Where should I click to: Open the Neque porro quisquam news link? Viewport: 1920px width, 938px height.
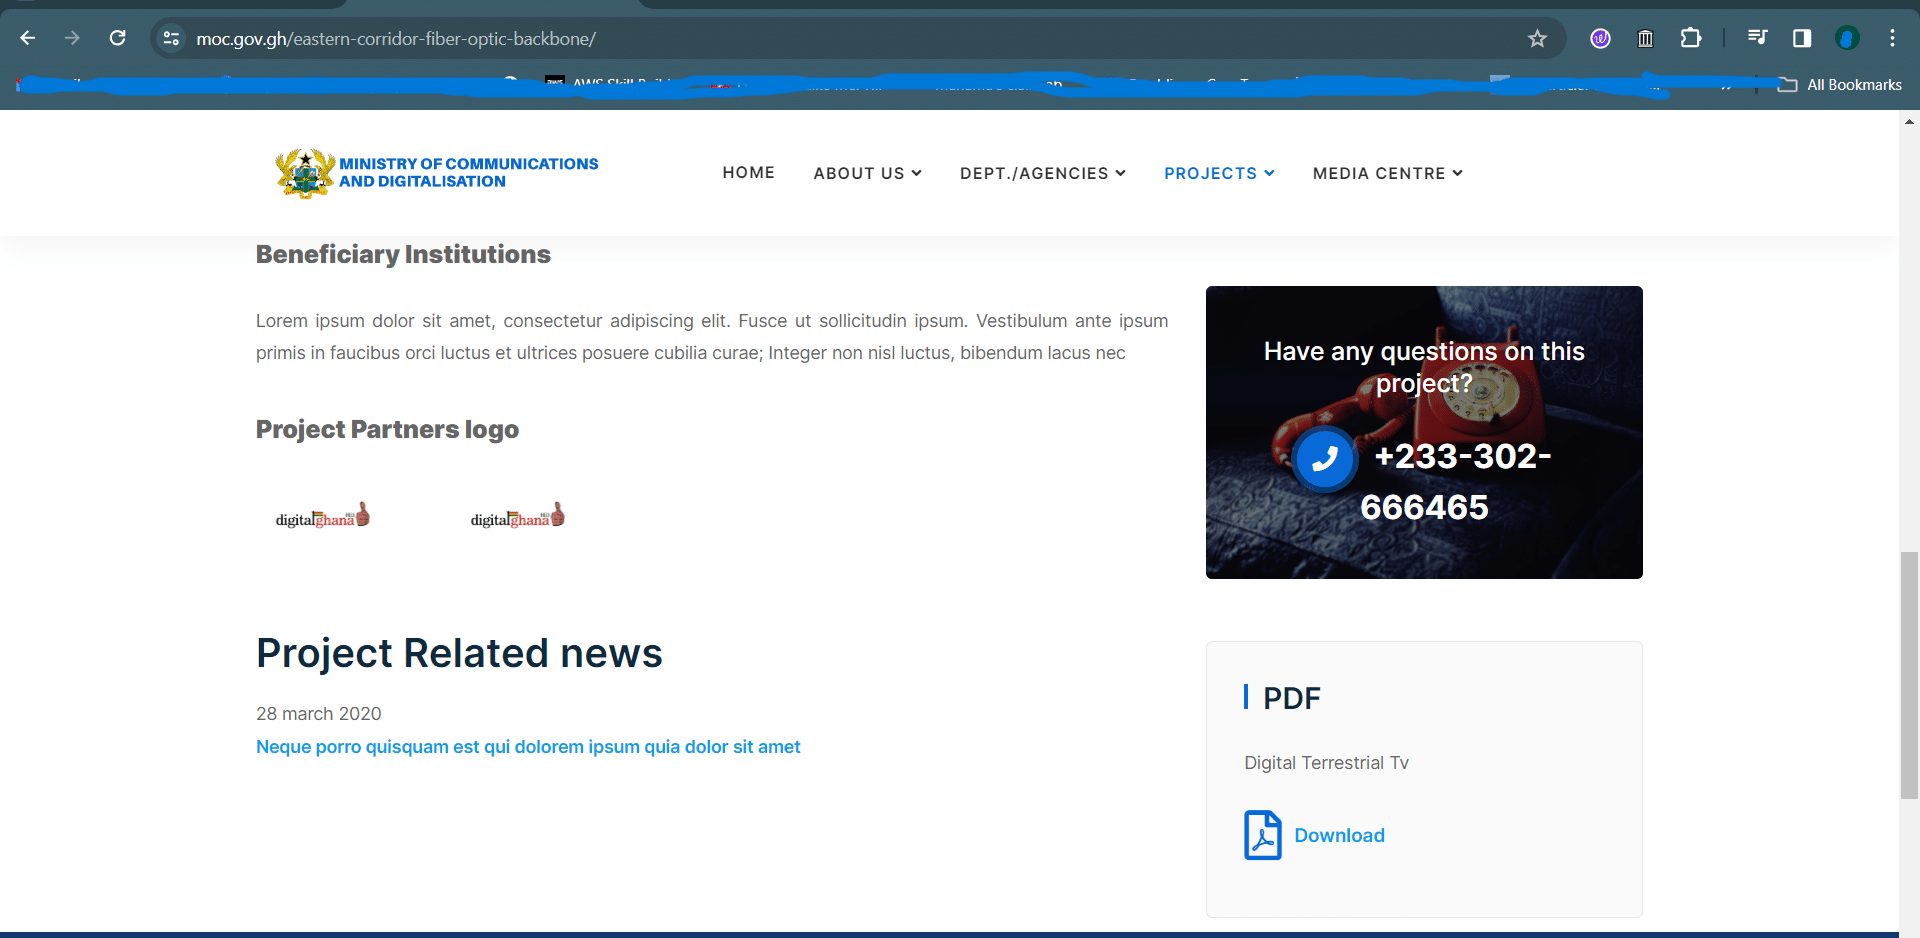tap(528, 747)
